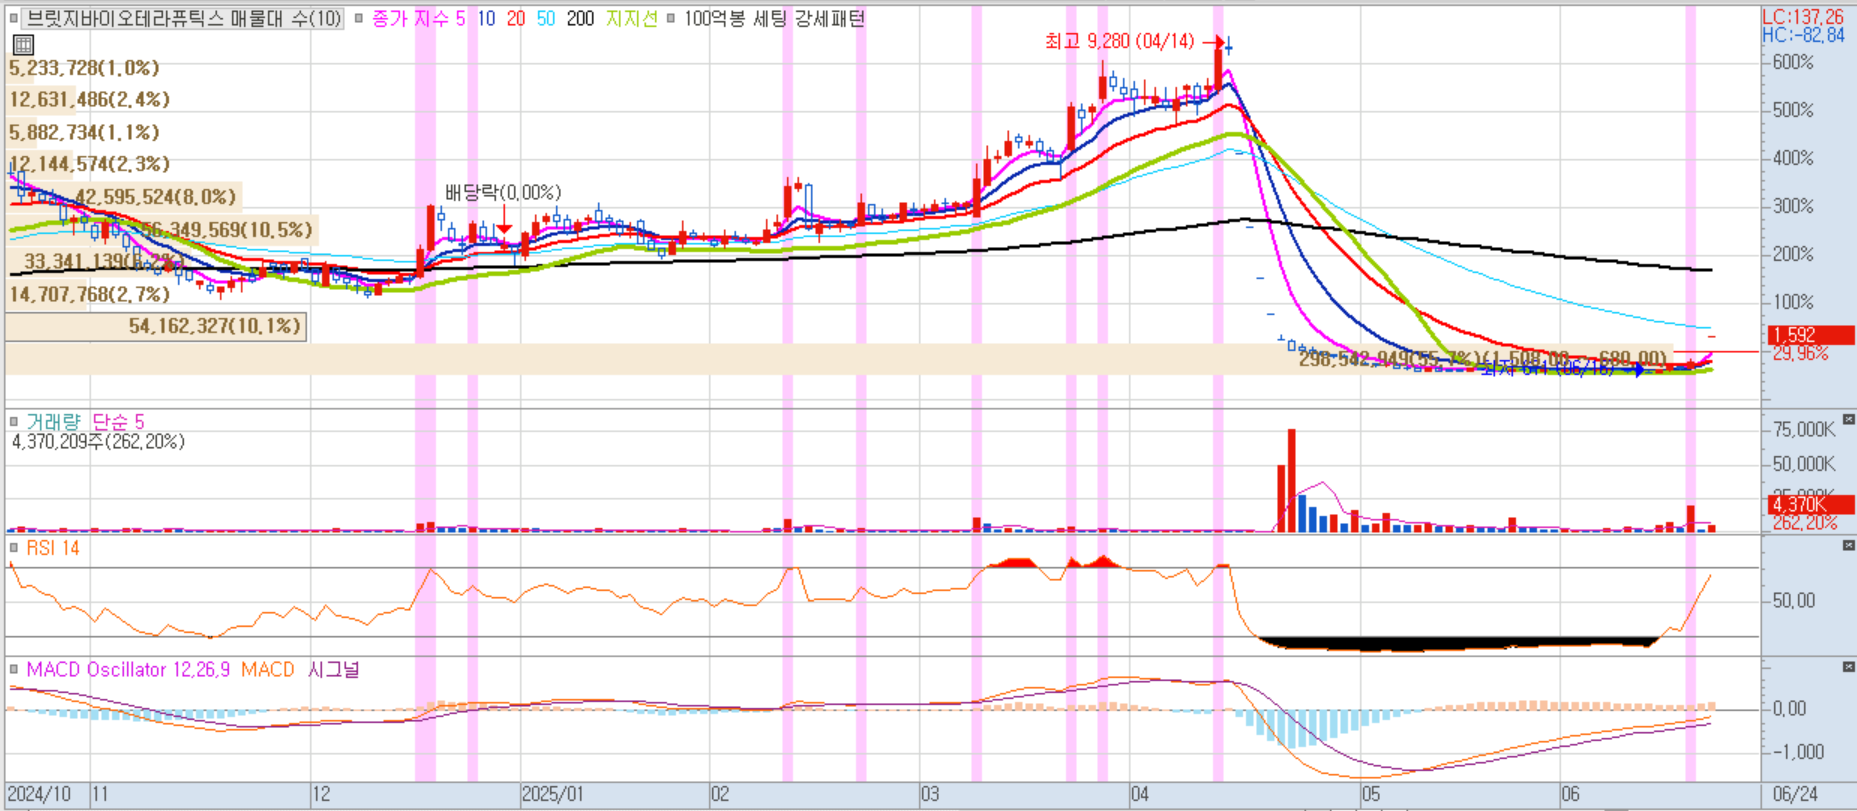Click the MACD Oscillator 12,26,9 label
The image size is (1857, 811).
click(x=128, y=669)
